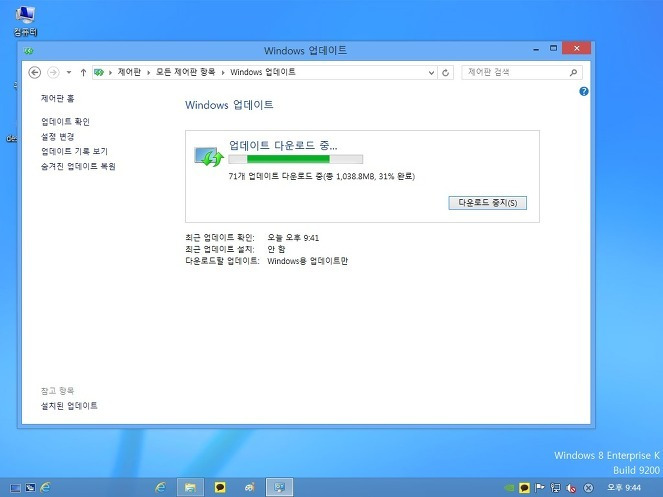Click 업데이트 확인 in the sidebar

pyautogui.click(x=65, y=122)
